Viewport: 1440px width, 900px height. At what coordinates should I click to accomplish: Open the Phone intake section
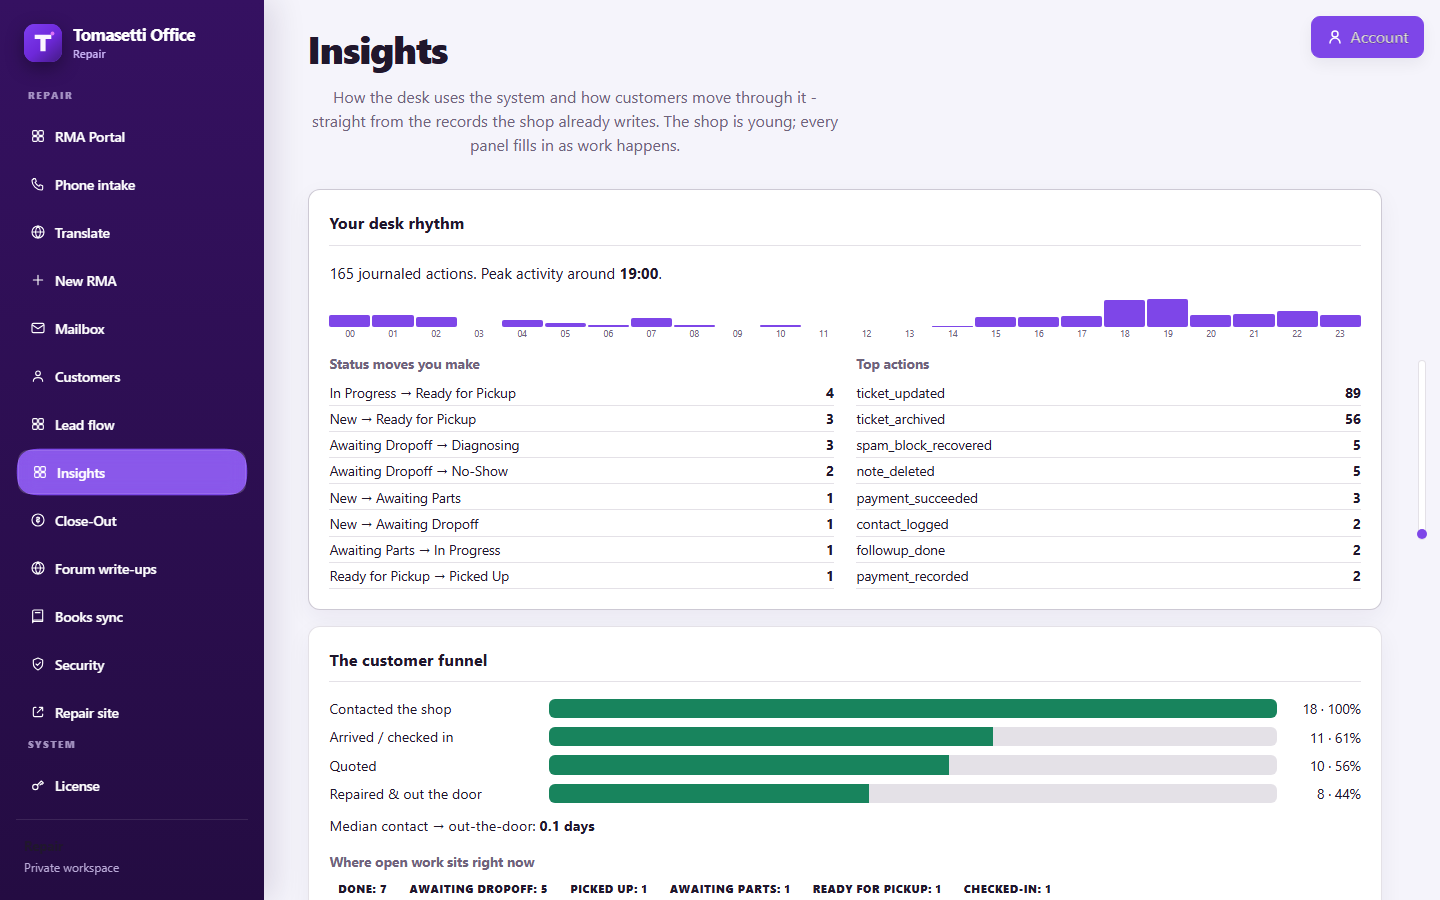[x=132, y=185]
